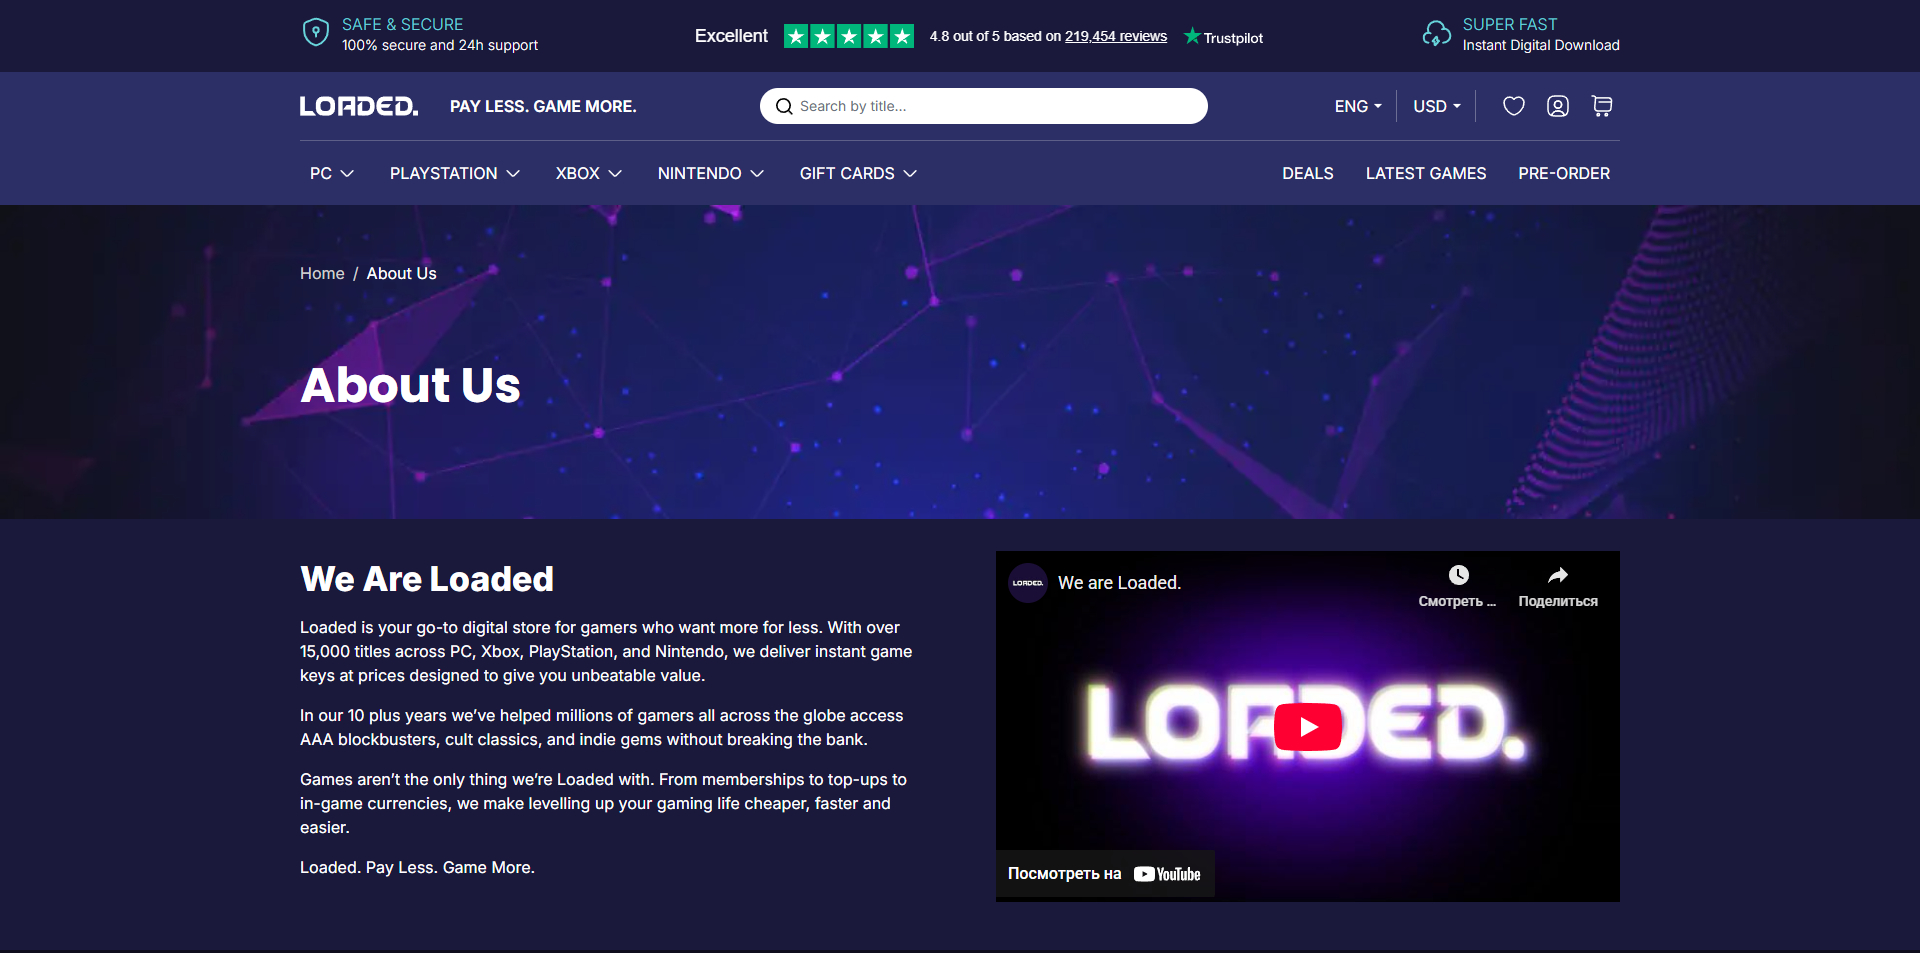Viewport: 1920px width, 953px height.
Task: Click the user account icon
Action: (1557, 106)
